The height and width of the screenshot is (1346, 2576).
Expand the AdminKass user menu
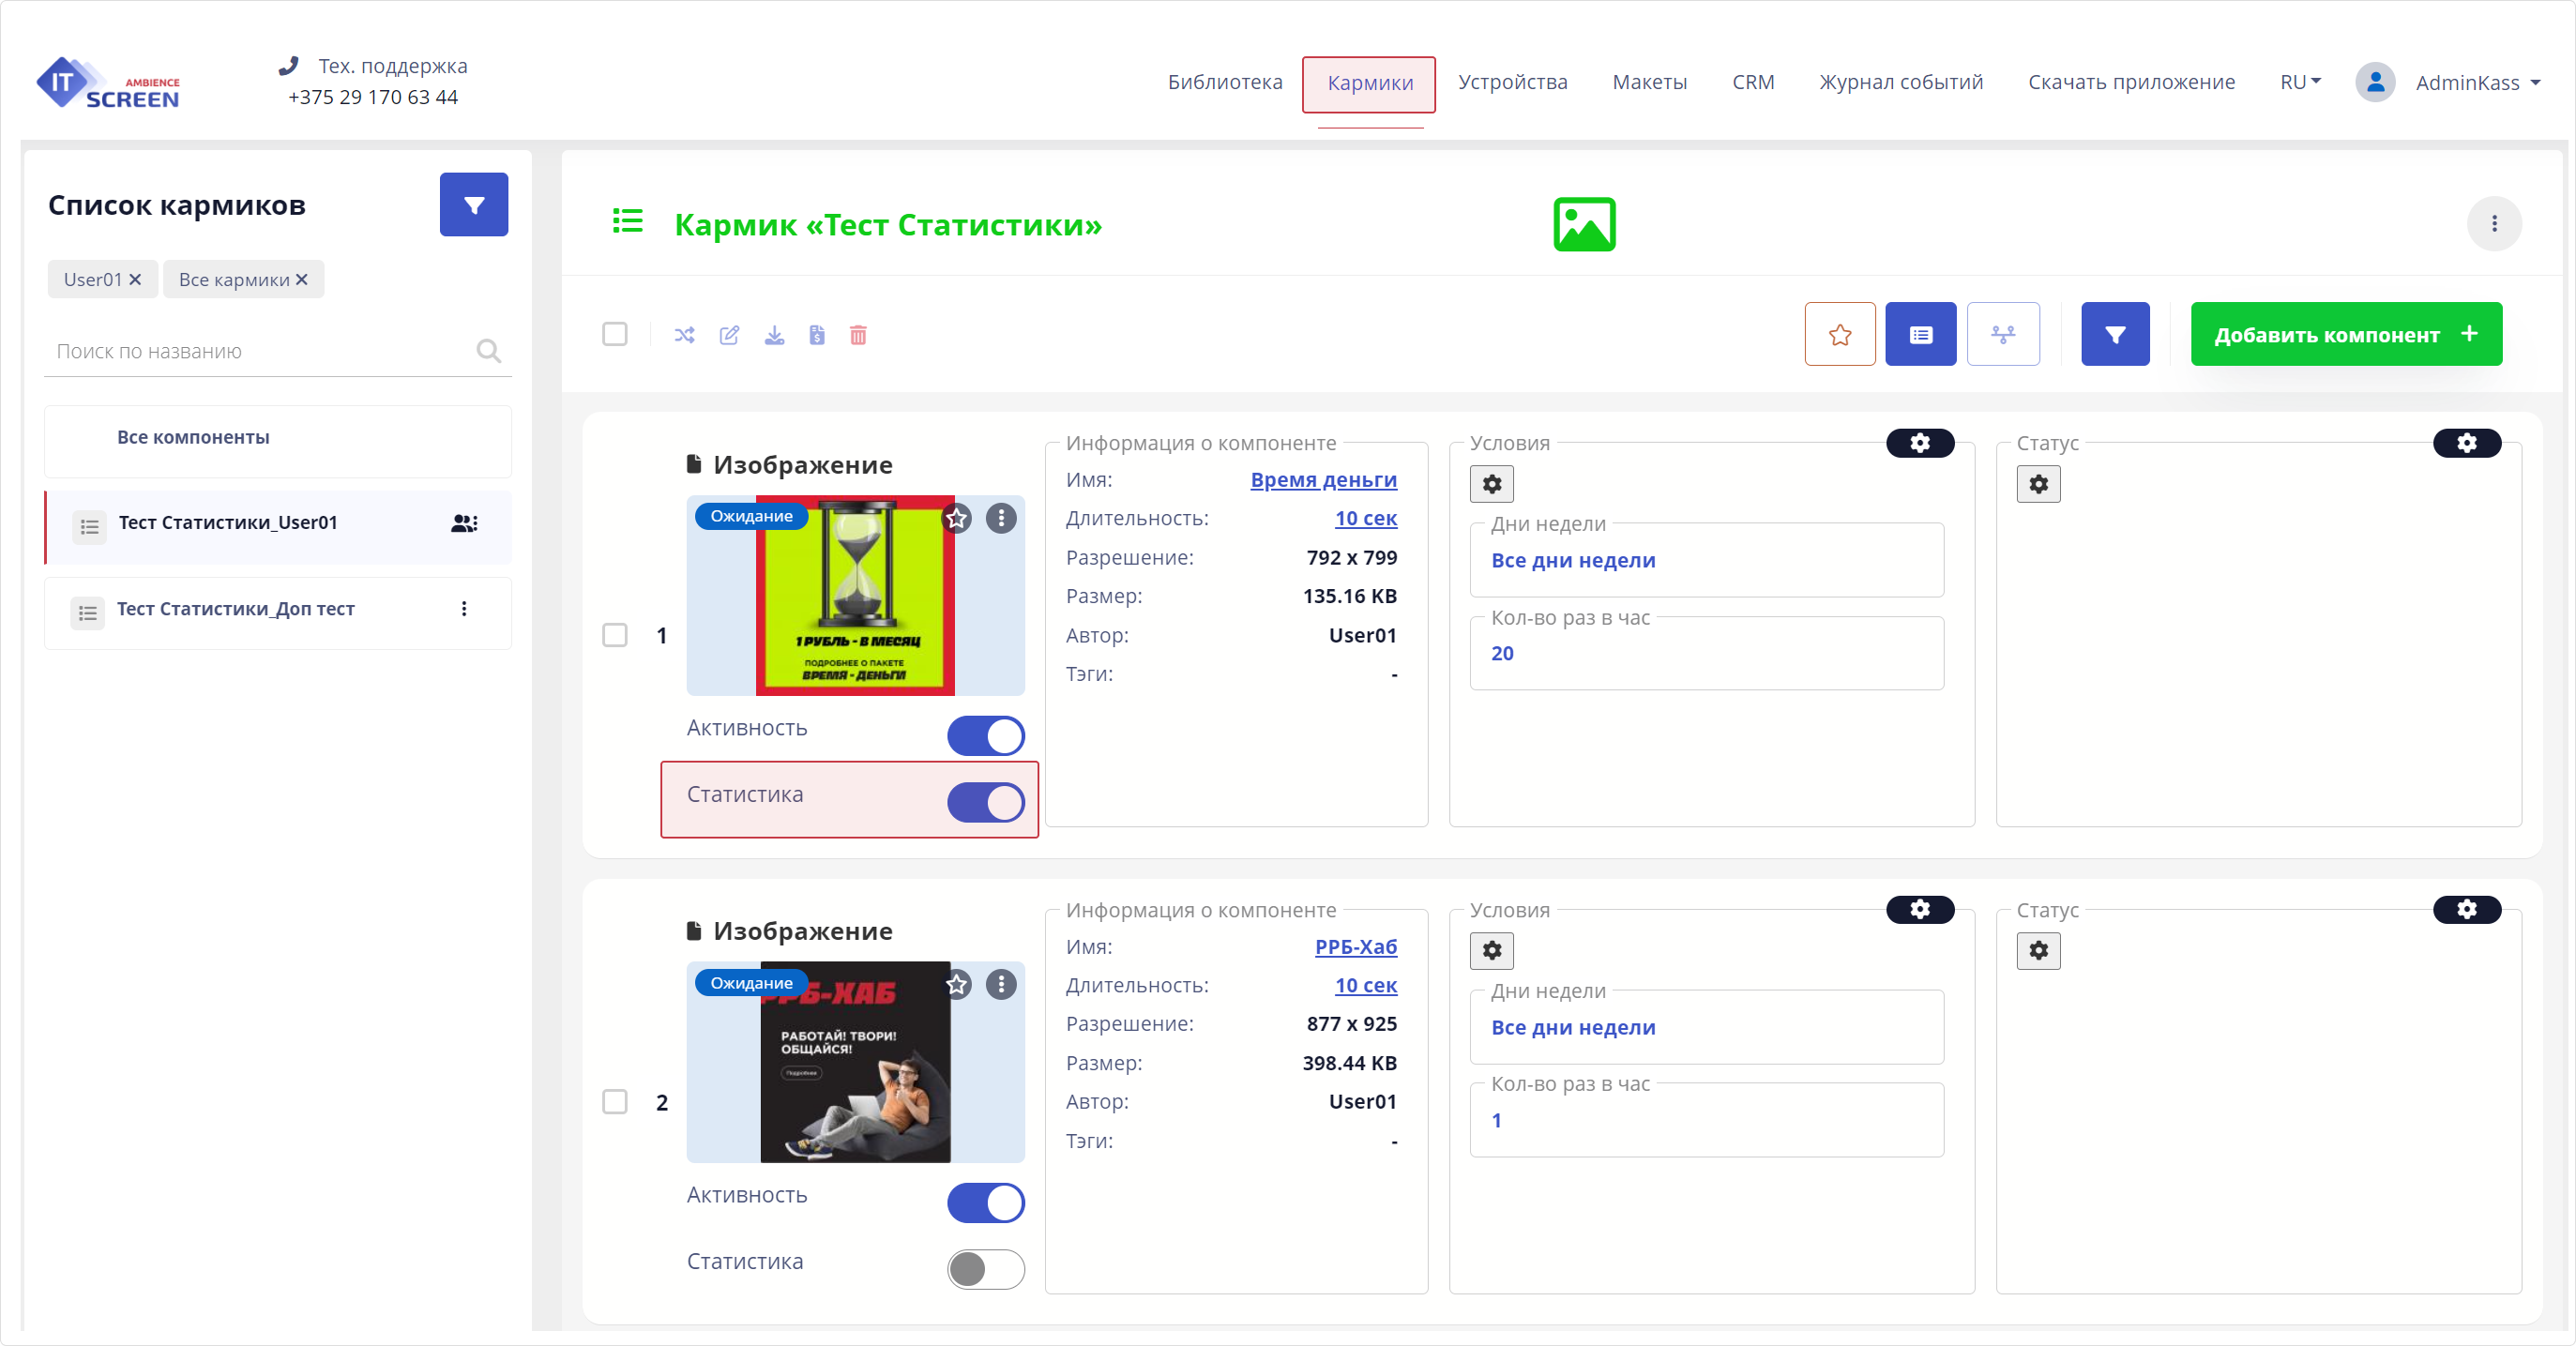click(x=2477, y=83)
